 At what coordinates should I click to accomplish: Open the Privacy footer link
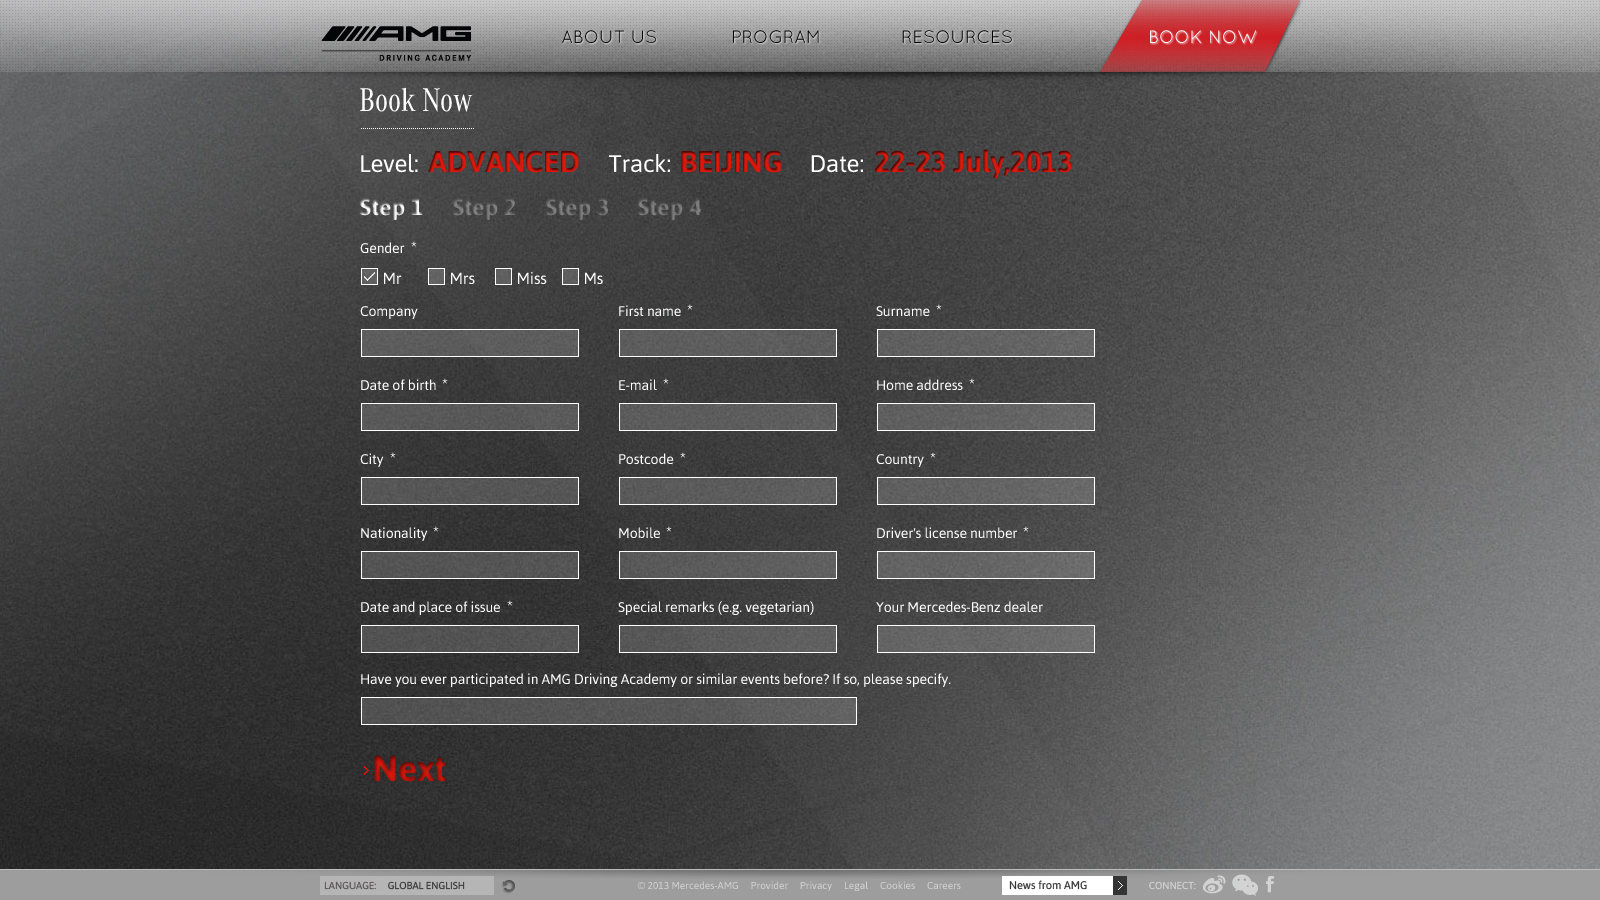pos(815,886)
